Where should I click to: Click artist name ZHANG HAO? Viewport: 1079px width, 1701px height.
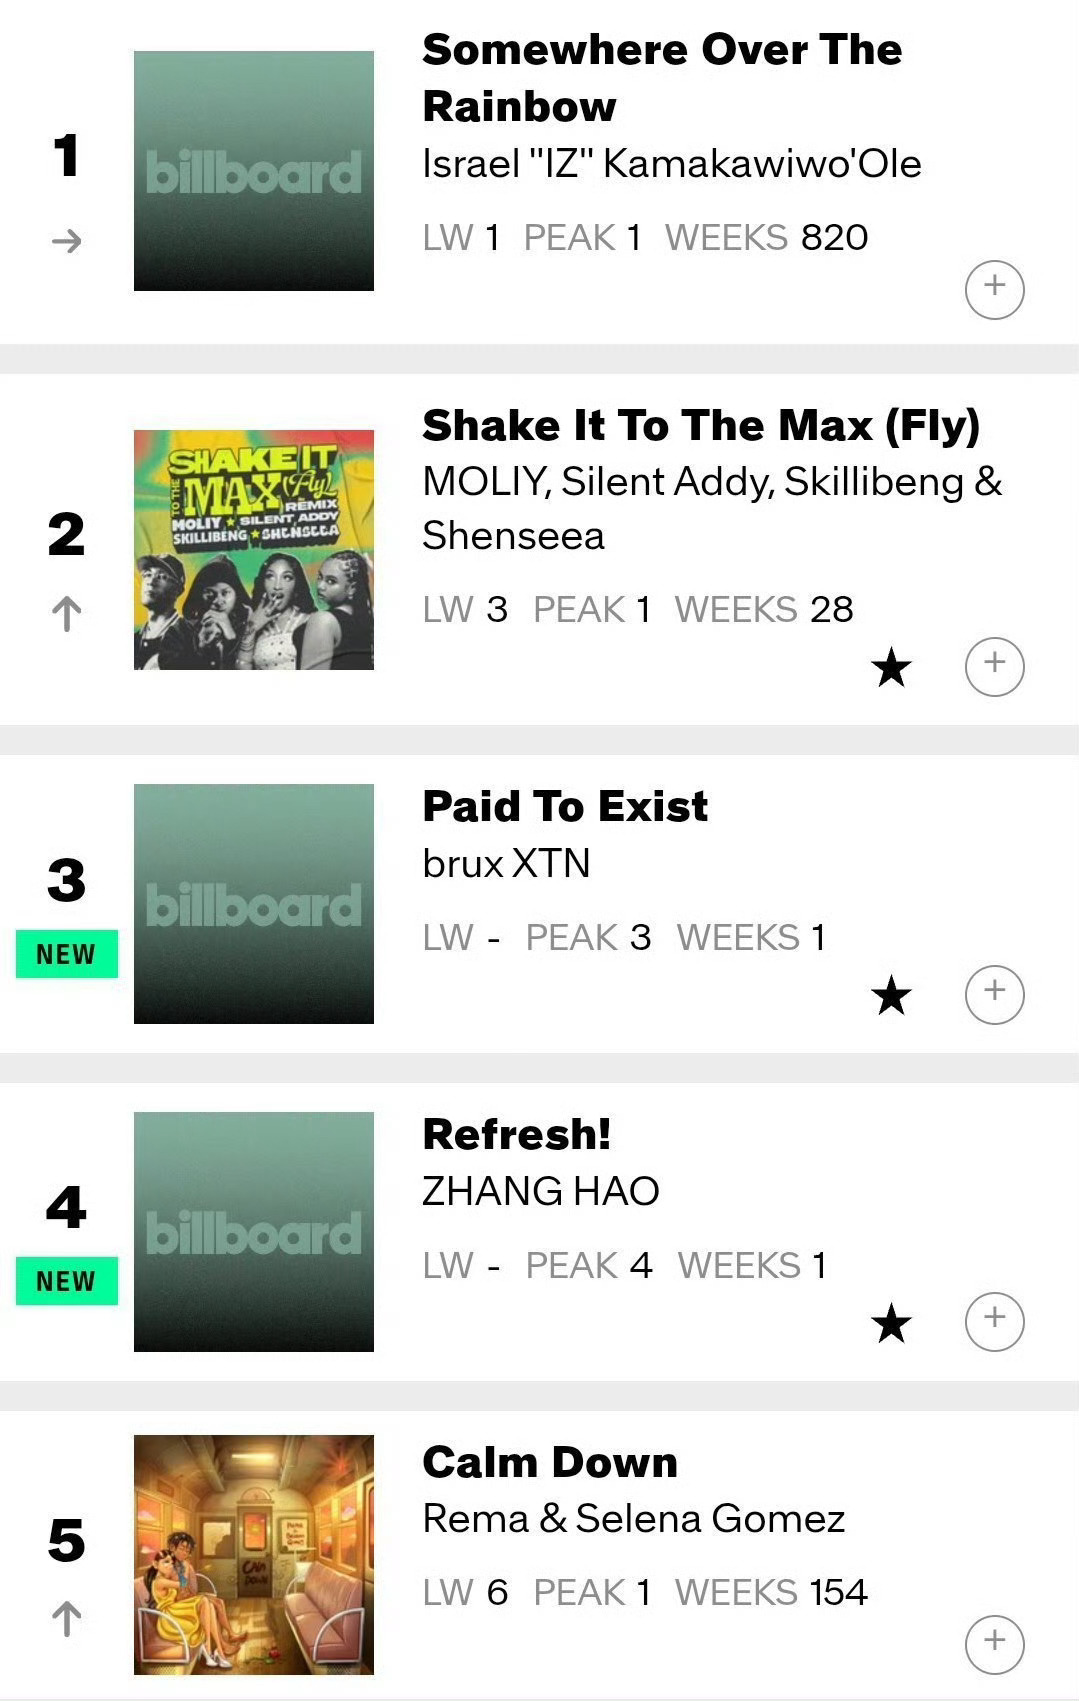tap(540, 1191)
